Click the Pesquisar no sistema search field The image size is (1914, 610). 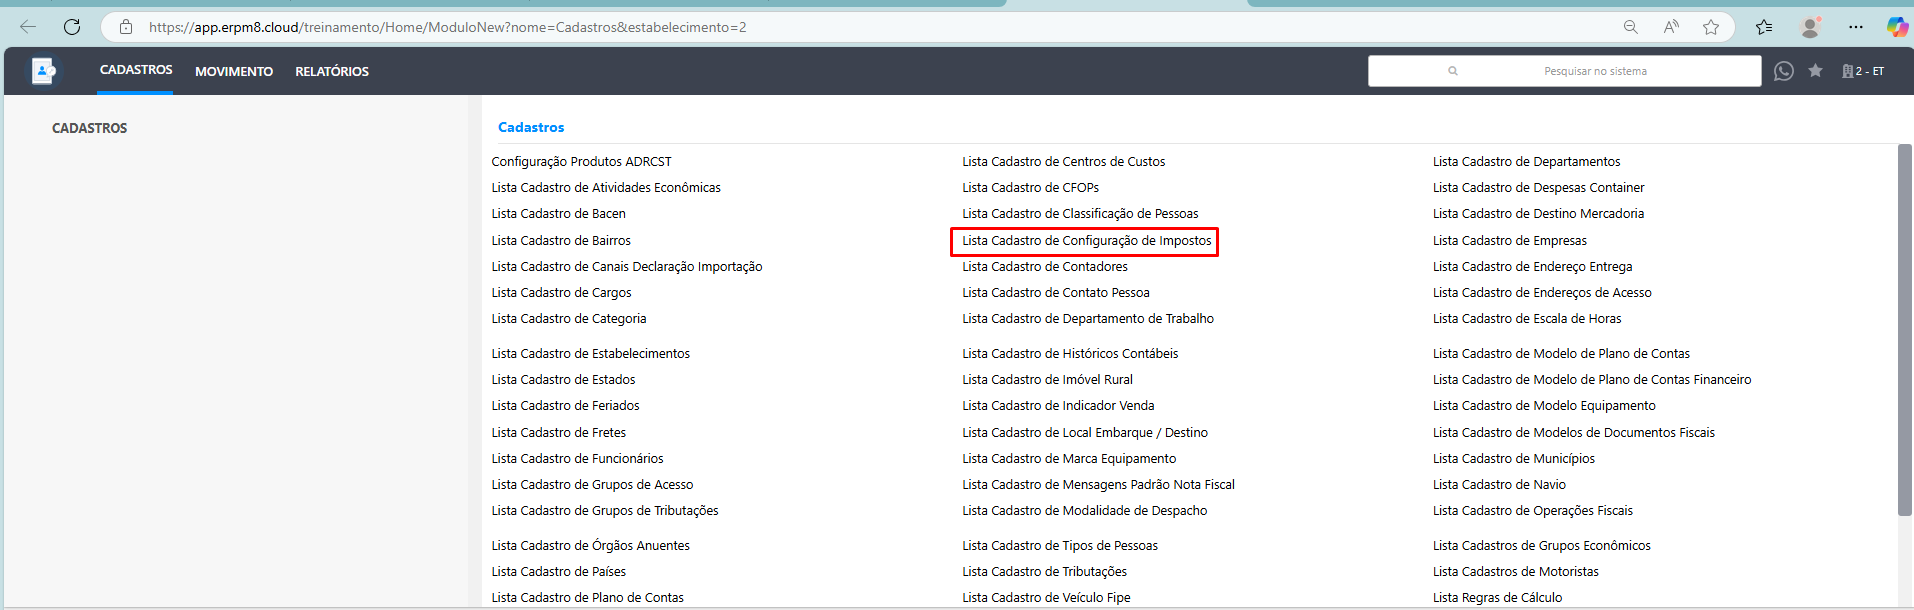pos(1594,71)
